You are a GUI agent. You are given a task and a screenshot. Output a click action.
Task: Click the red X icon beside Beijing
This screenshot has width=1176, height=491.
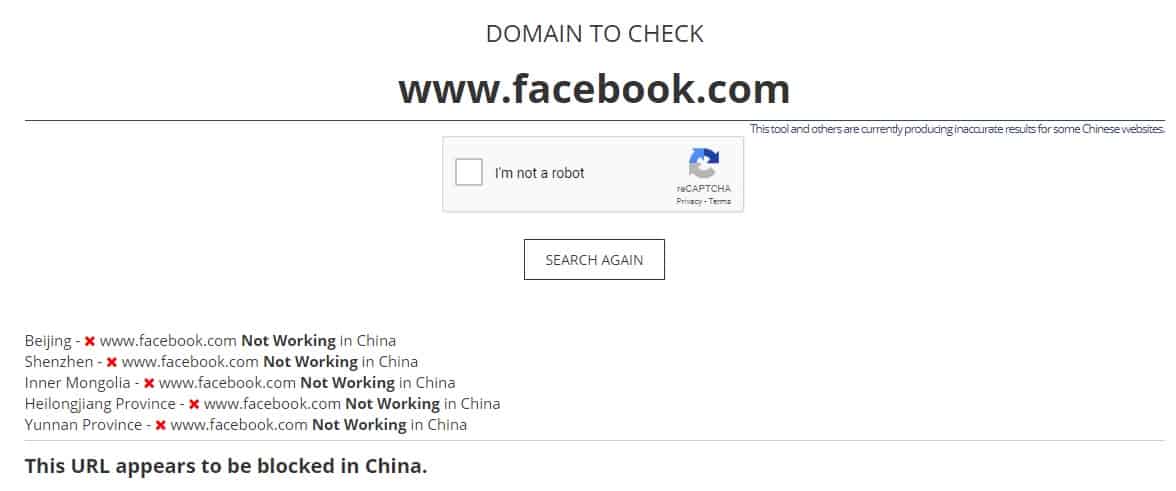[x=90, y=341]
